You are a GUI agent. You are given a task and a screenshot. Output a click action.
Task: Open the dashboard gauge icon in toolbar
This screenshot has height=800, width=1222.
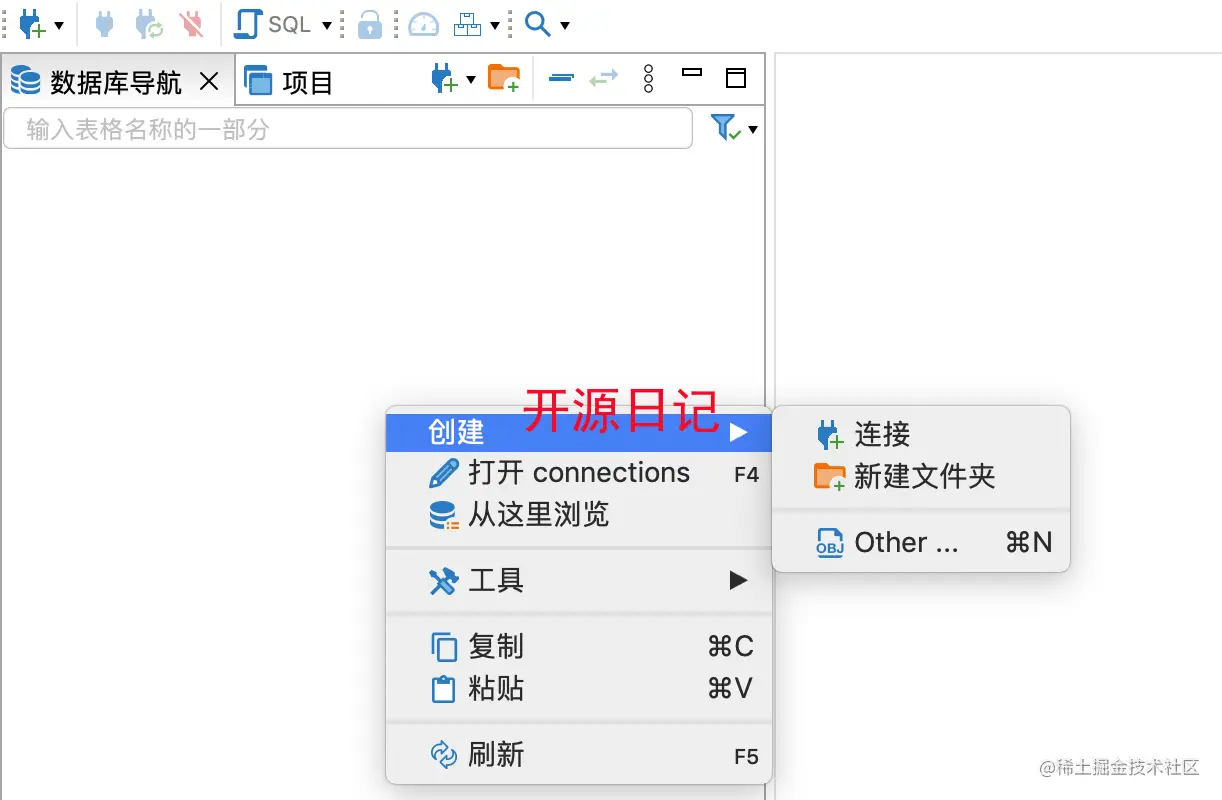424,25
